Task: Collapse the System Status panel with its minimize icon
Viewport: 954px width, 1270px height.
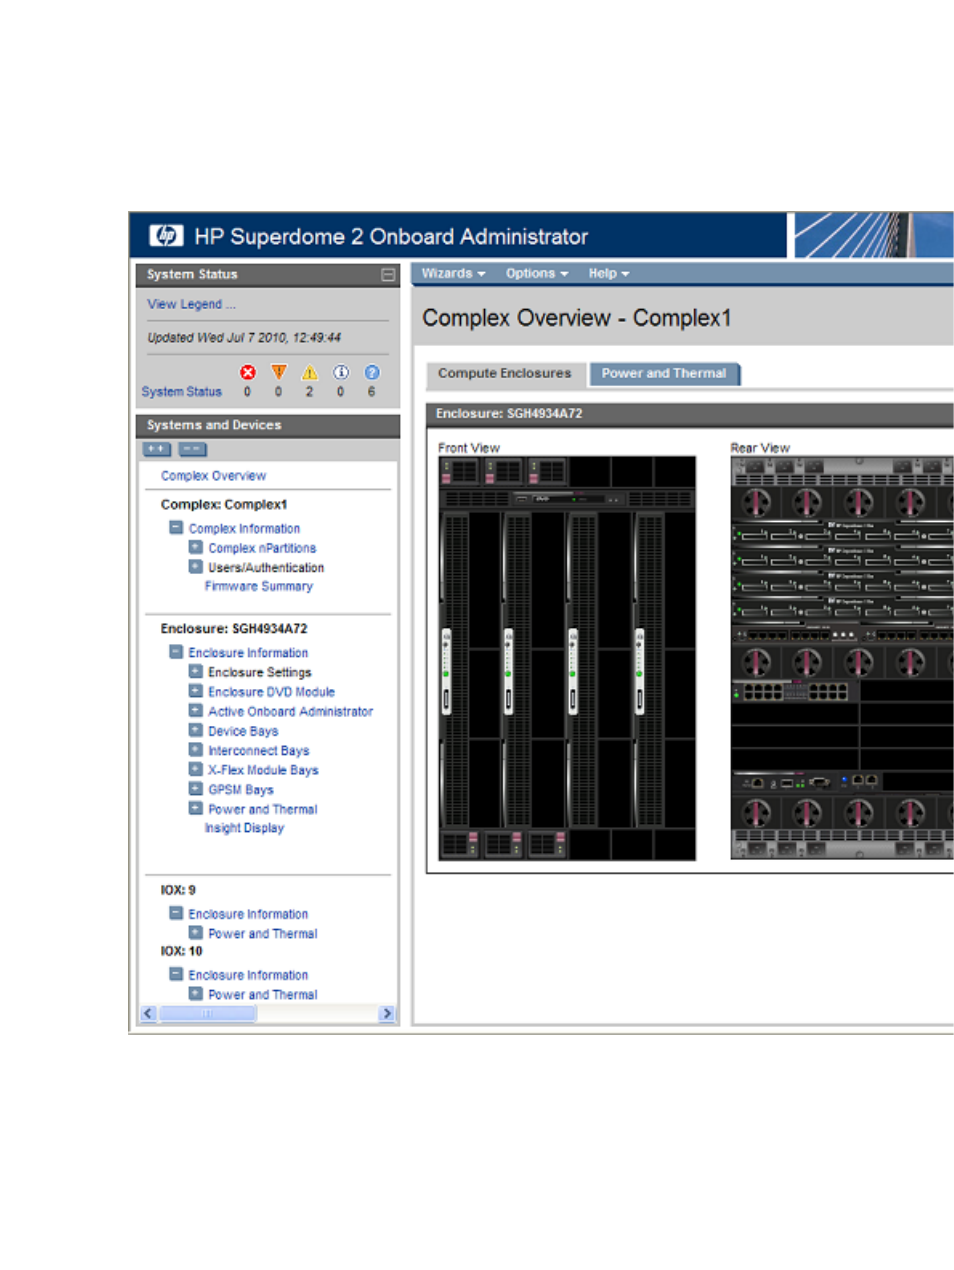Action: tap(388, 274)
